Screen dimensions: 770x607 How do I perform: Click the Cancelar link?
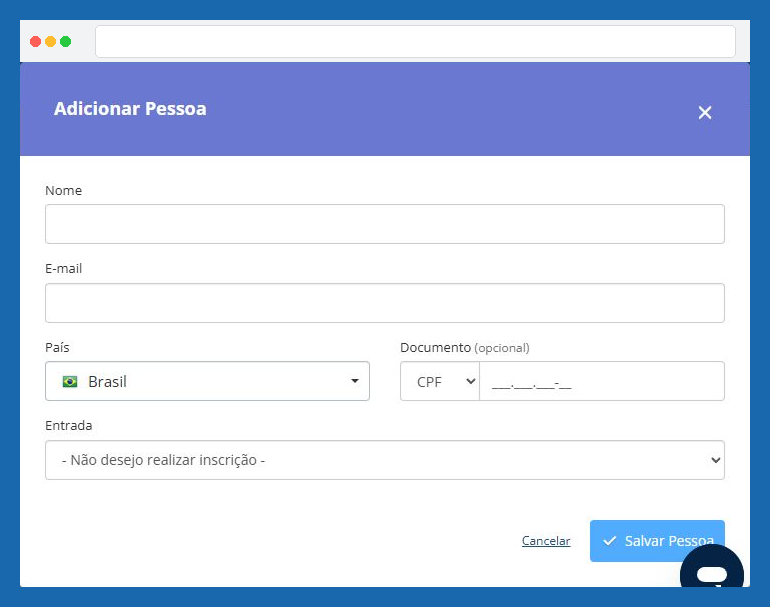(x=546, y=541)
